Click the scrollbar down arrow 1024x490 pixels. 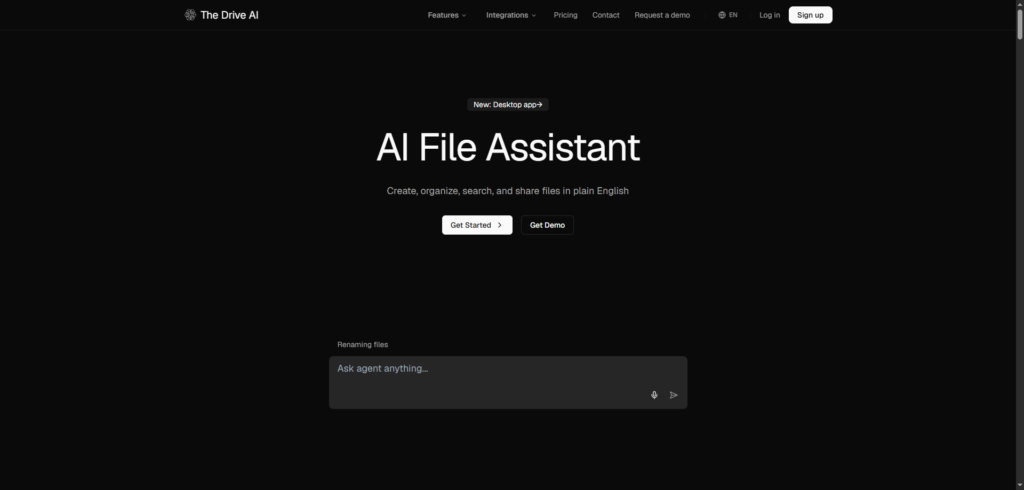point(1019,485)
